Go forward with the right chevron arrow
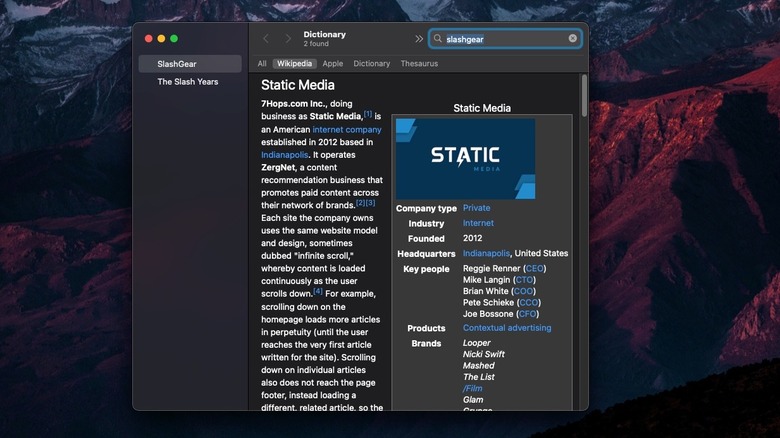 point(288,38)
